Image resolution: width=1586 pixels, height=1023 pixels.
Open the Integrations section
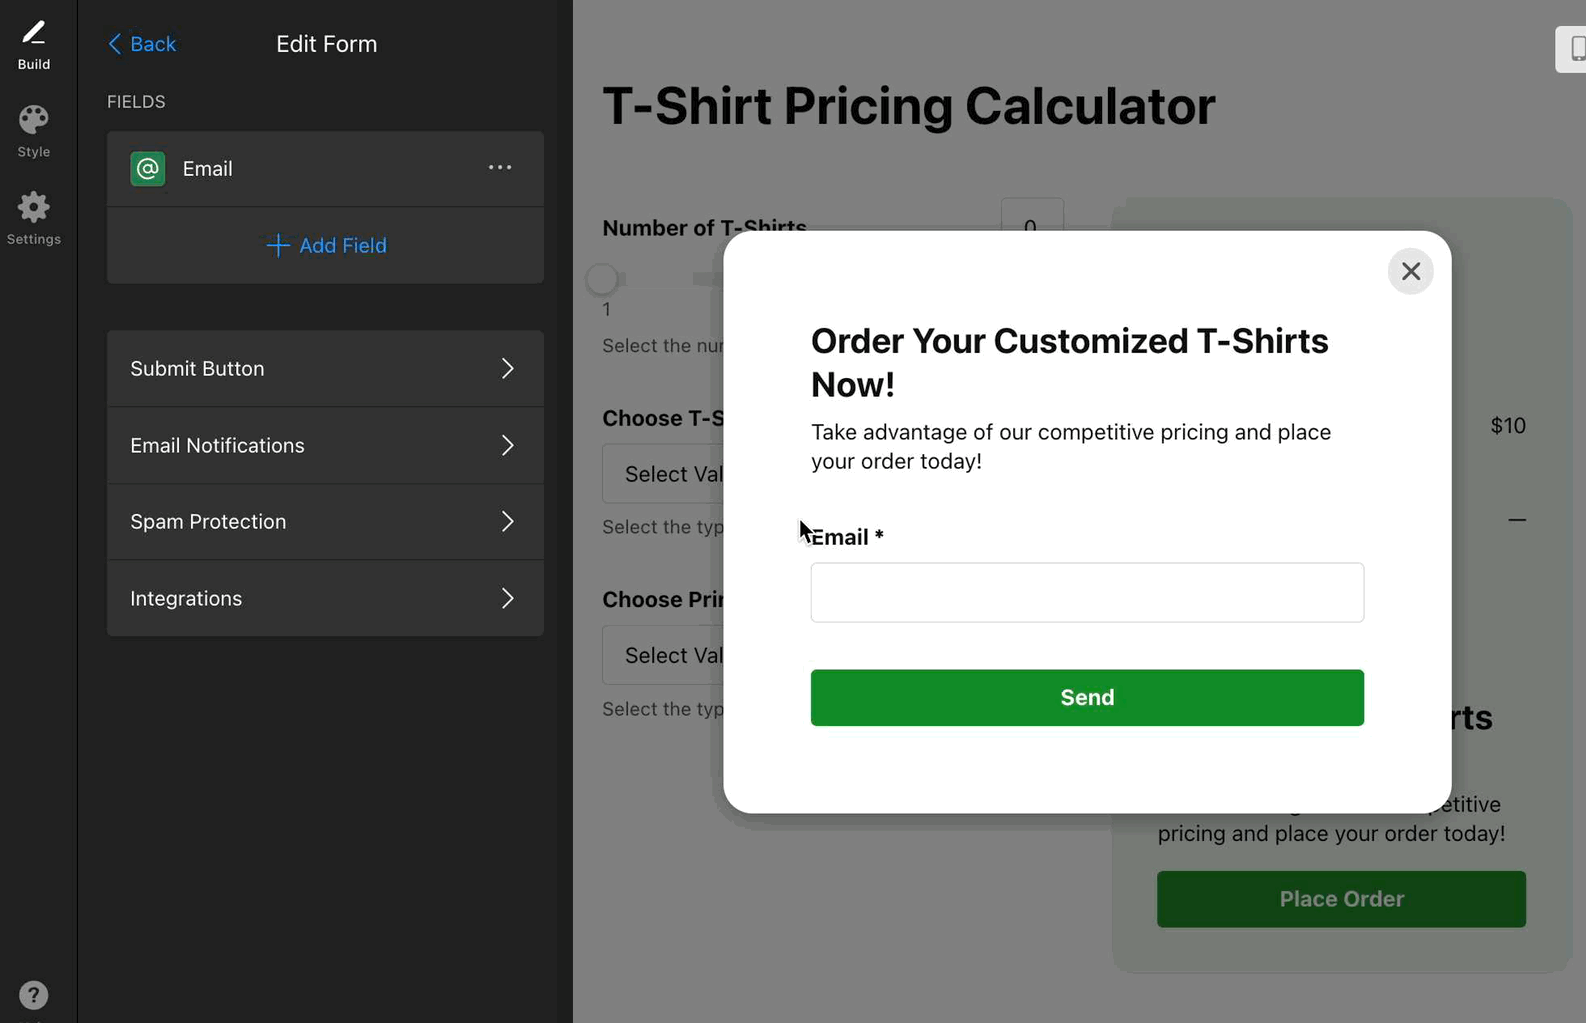(325, 599)
